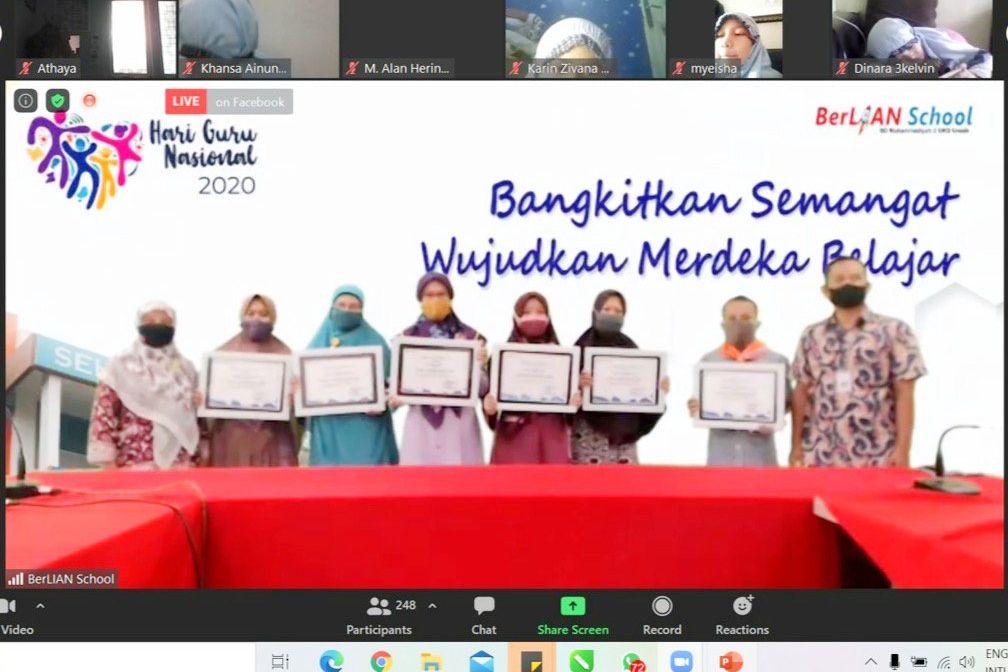Click muted mic icon beside Khansa Ainun

point(189,68)
